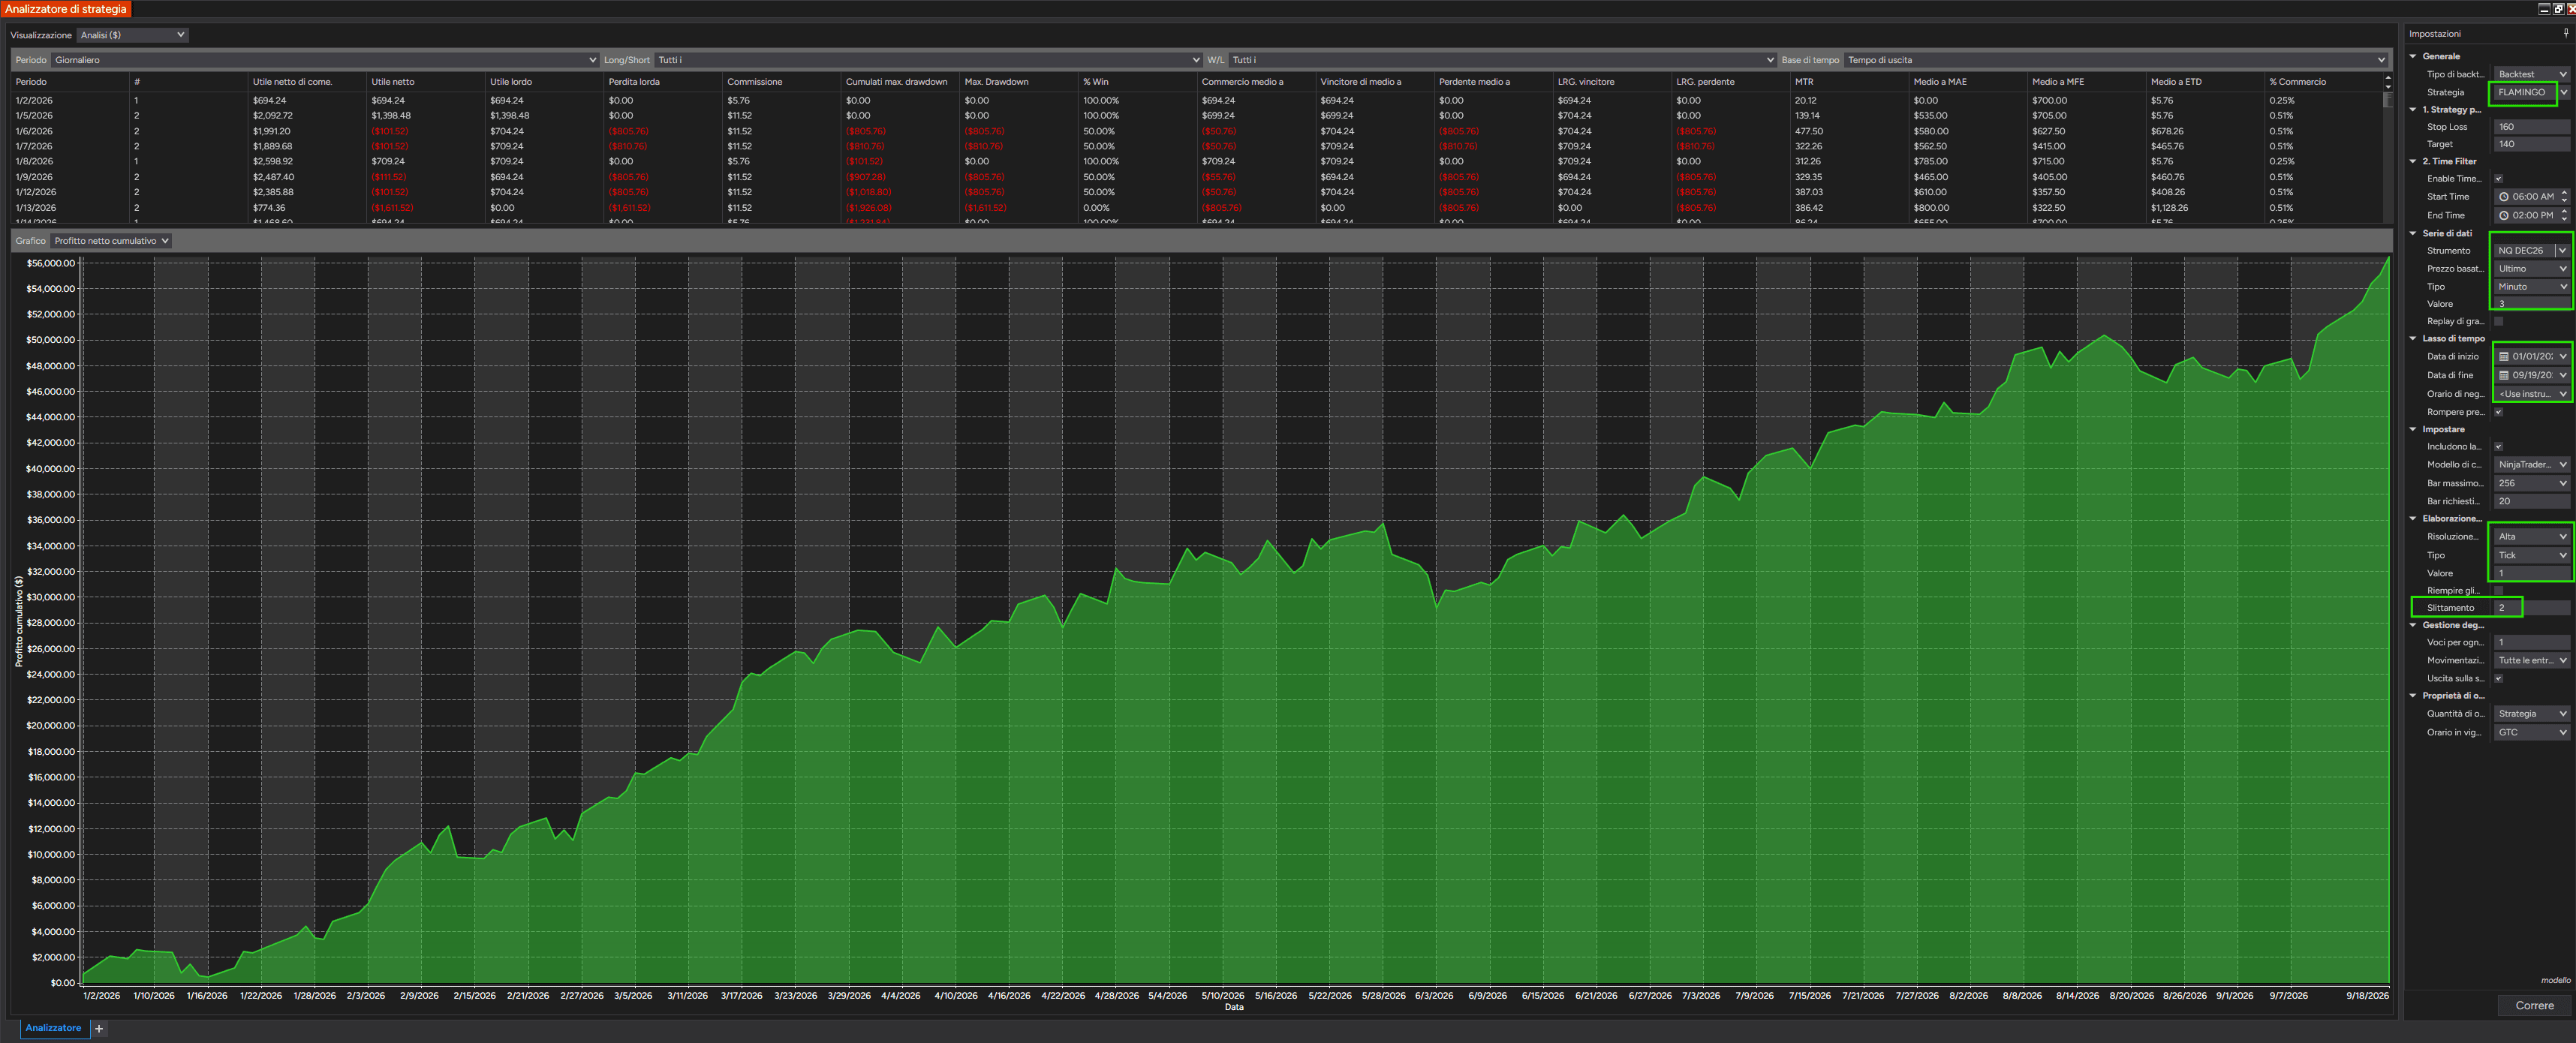This screenshot has width=2576, height=1043.
Task: Increment the Start Time stepper
Action: [2564, 194]
